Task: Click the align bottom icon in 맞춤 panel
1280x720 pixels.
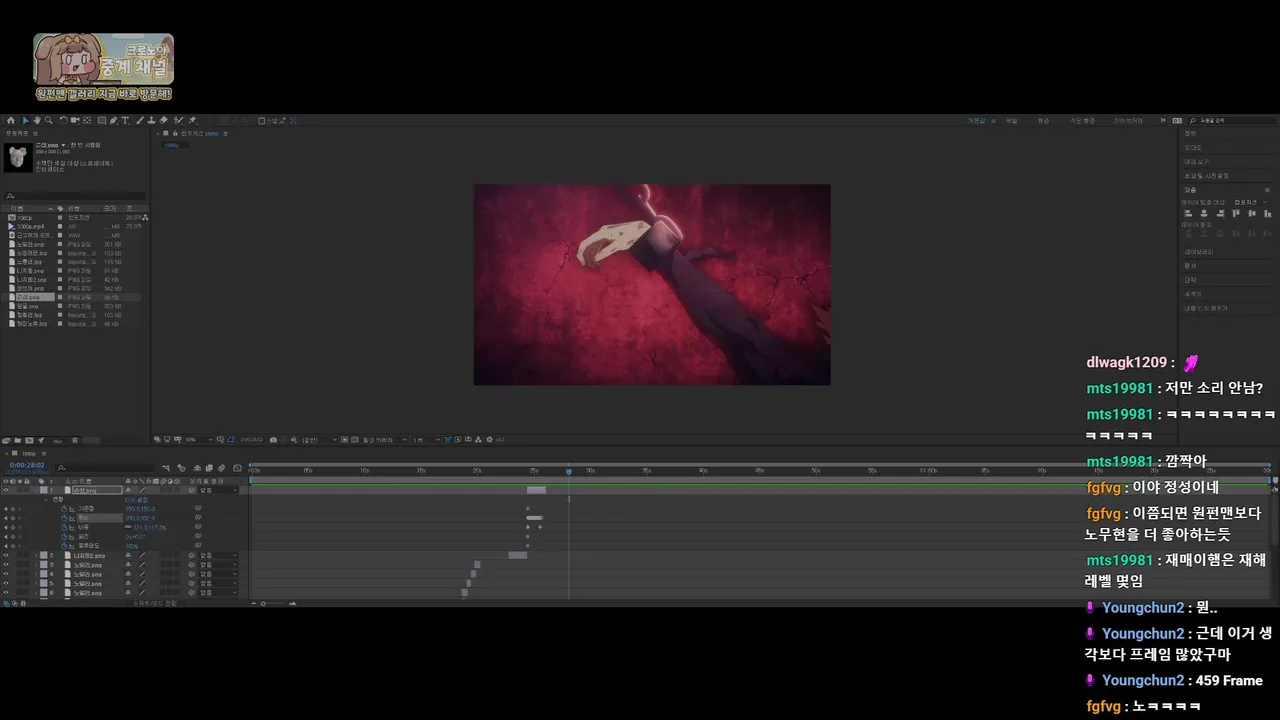Action: [1268, 213]
